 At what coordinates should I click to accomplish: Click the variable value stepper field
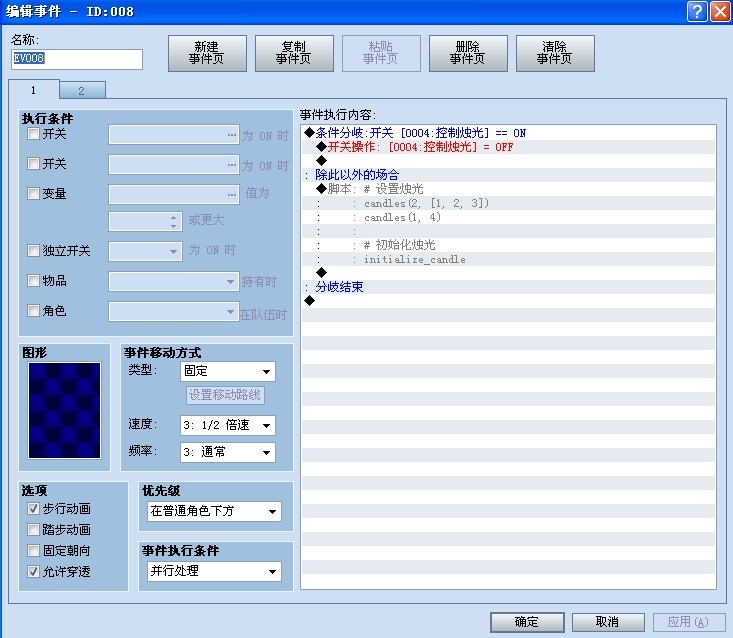pos(145,221)
